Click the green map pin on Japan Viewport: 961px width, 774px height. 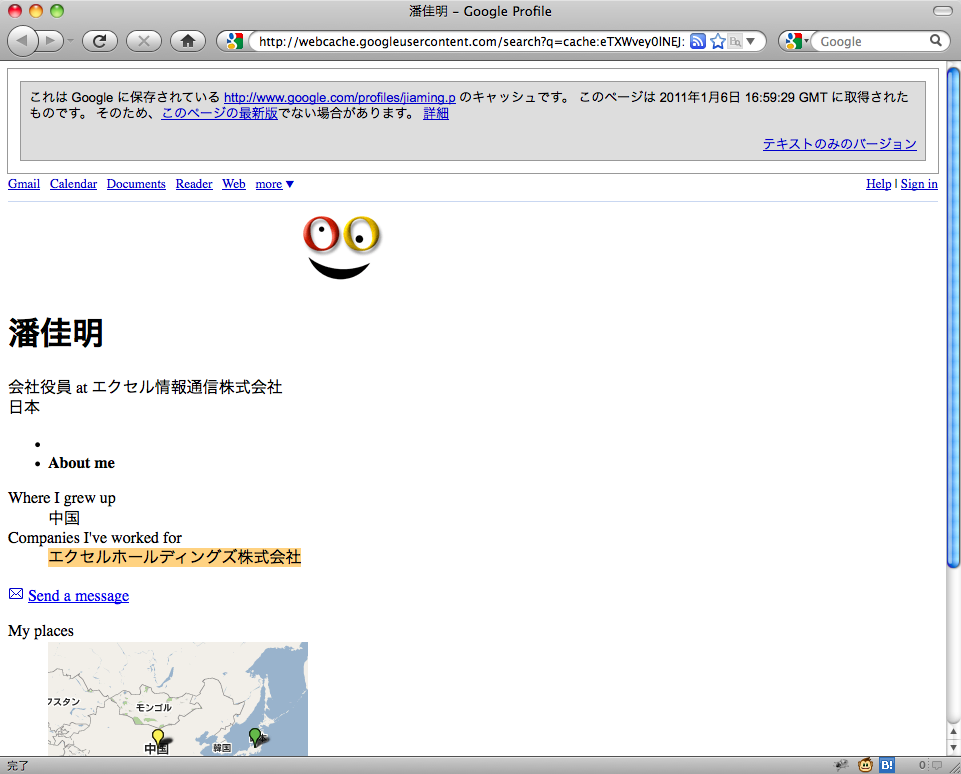tap(255, 736)
